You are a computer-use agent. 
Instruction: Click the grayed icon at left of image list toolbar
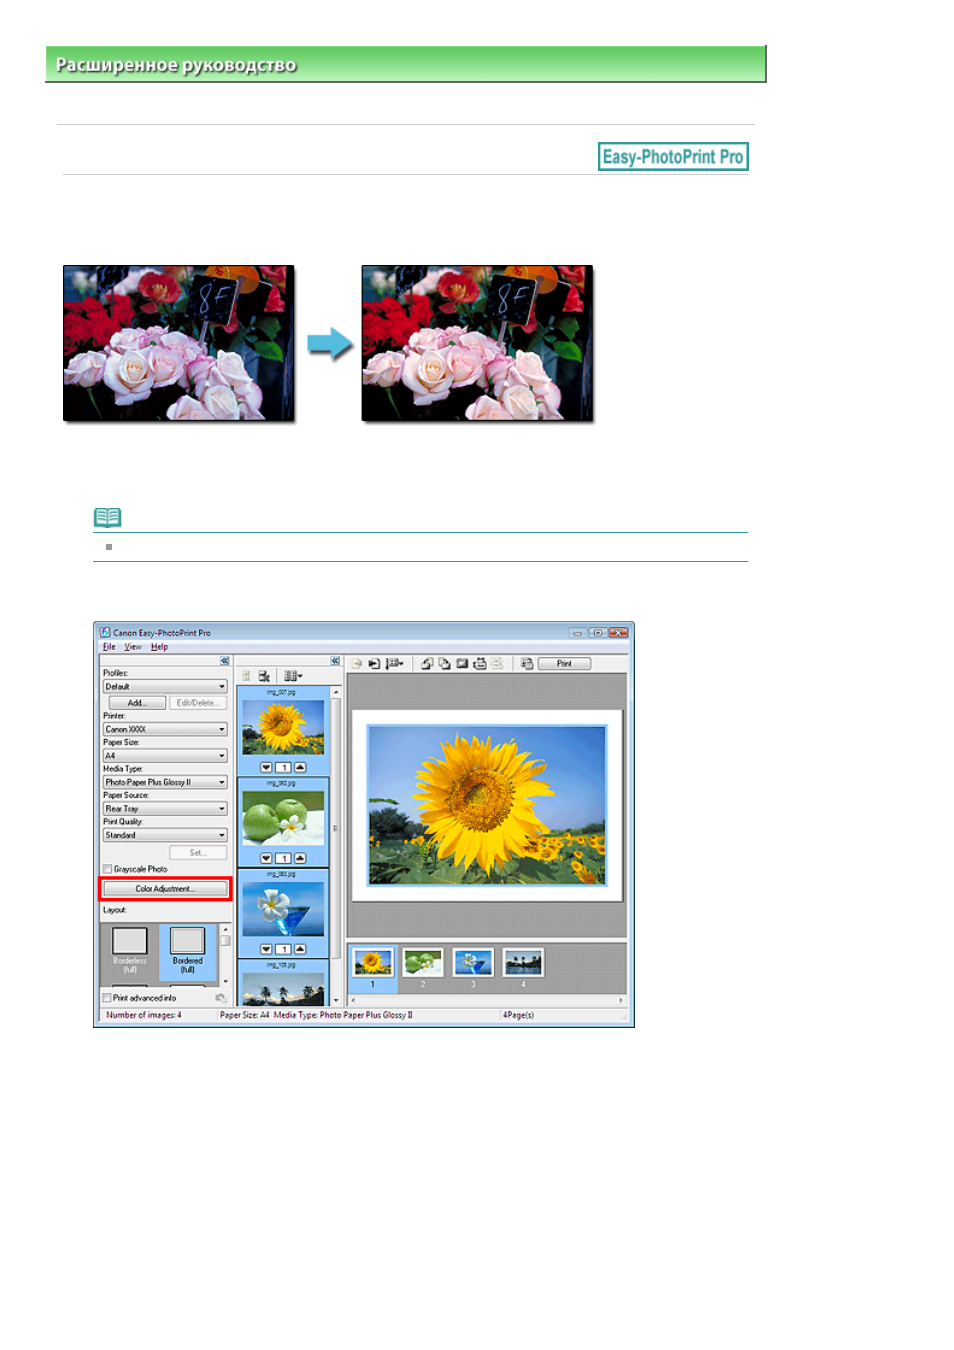(246, 677)
